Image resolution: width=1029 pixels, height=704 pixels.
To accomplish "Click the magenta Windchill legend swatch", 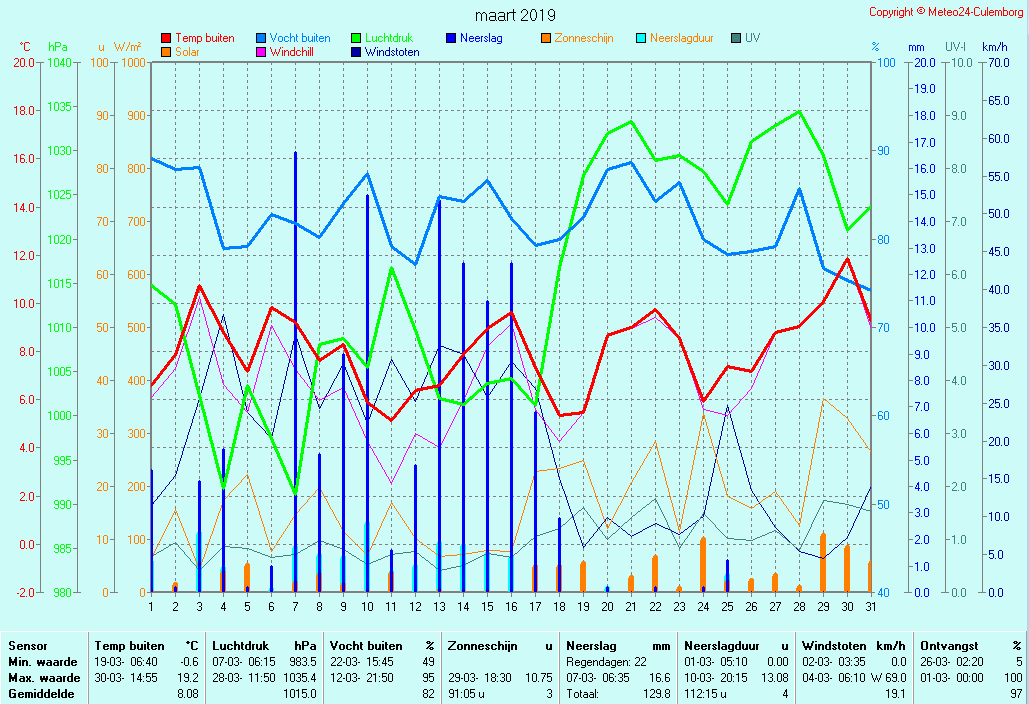I will 260,52.
